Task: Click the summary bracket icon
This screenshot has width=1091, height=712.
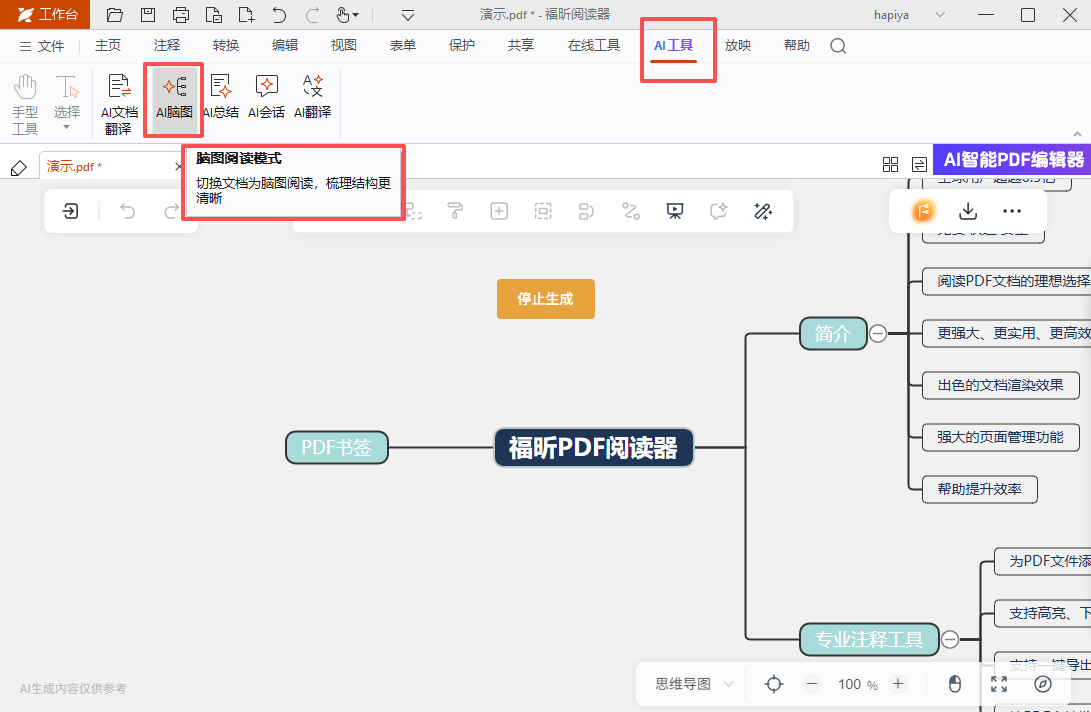Action: [587, 211]
